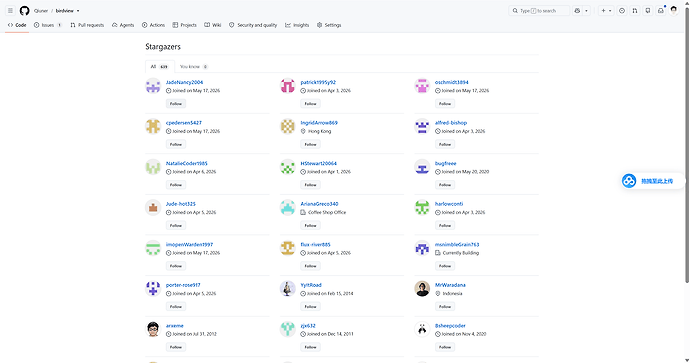Viewport: 690px width, 363px height.
Task: Open the repositories icon in header
Action: point(648,11)
